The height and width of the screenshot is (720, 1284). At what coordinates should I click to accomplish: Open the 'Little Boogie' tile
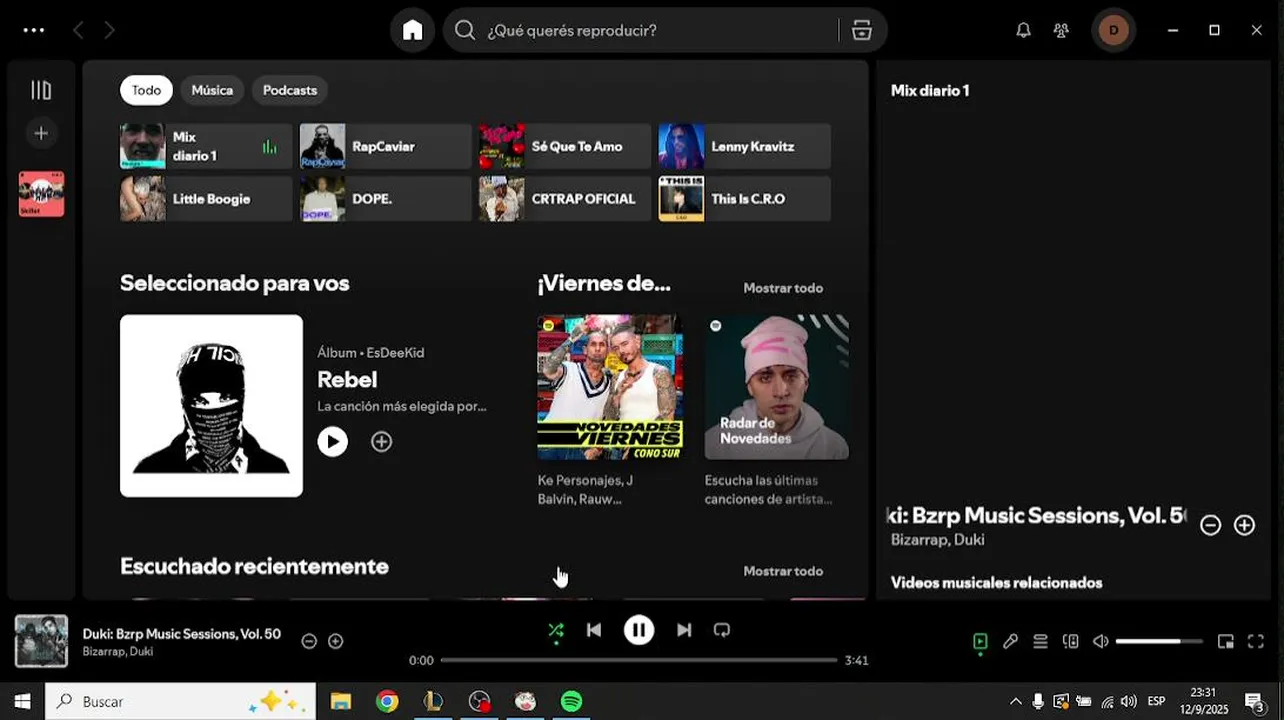[206, 198]
